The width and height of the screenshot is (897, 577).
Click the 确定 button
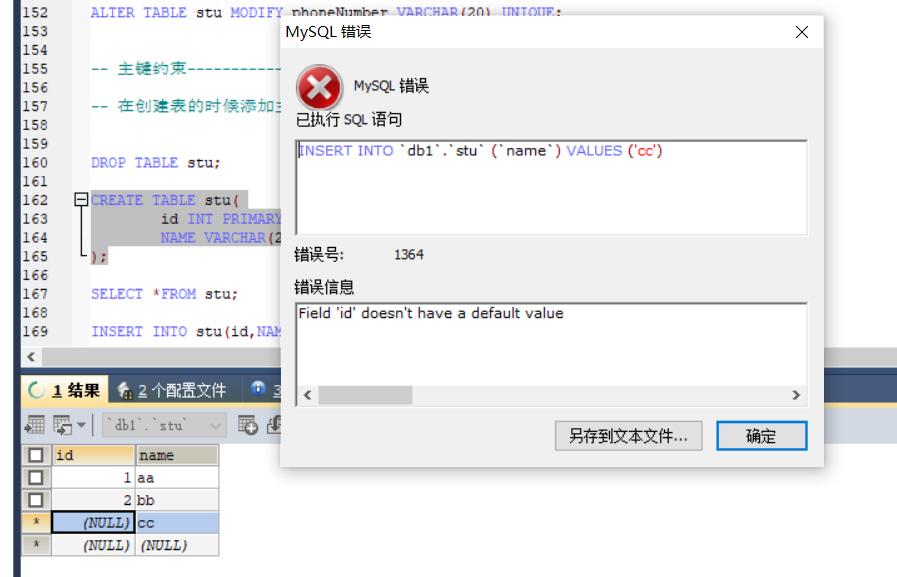[761, 436]
